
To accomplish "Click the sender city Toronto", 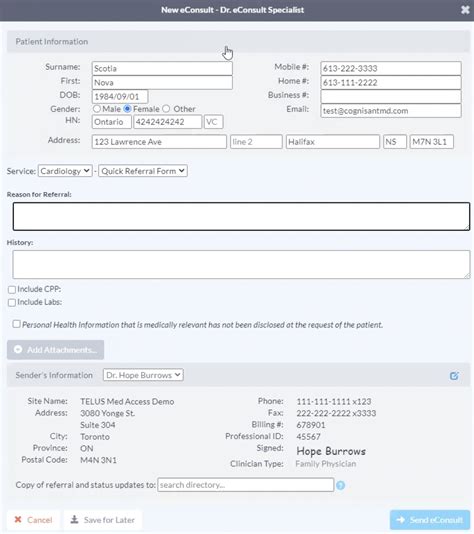I will 95,437.
